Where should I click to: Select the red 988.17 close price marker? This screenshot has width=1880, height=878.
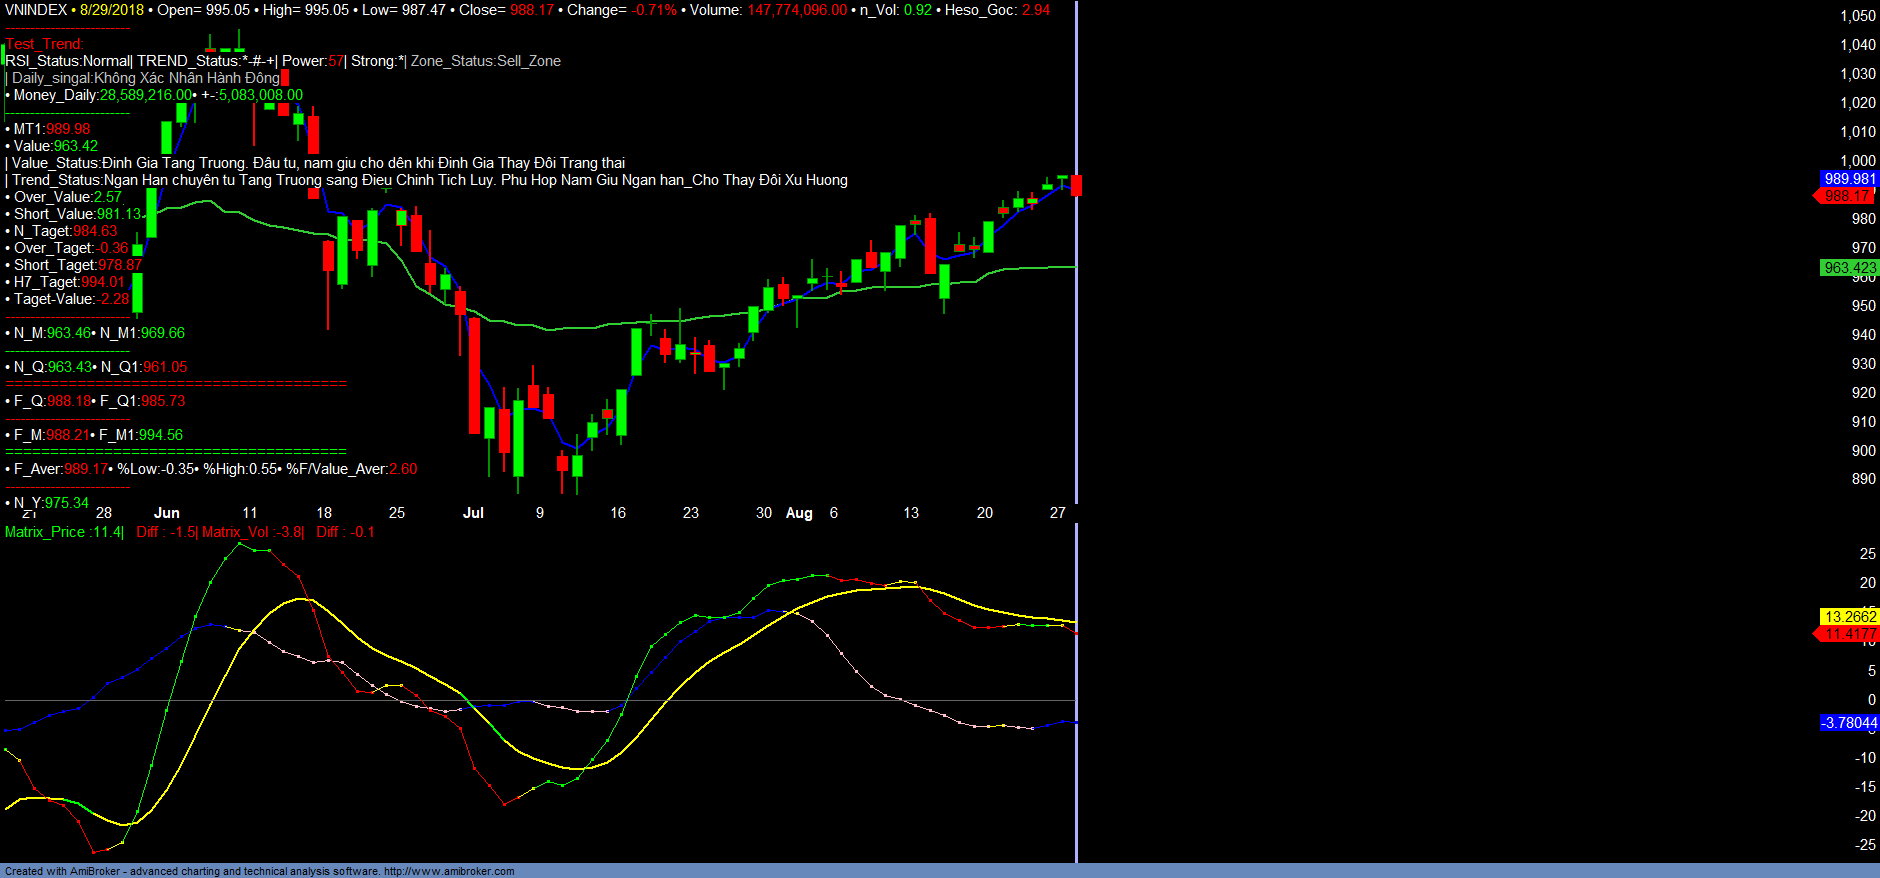pyautogui.click(x=1847, y=196)
